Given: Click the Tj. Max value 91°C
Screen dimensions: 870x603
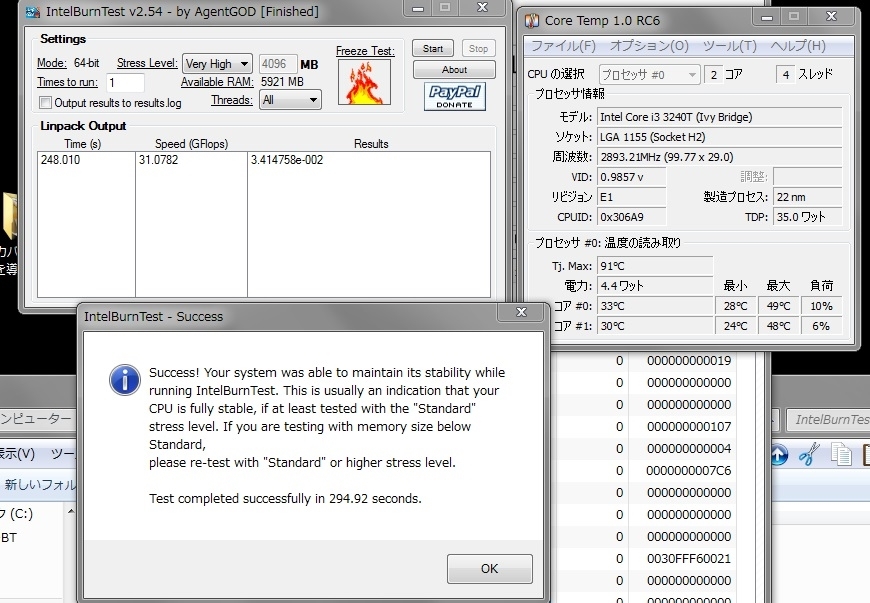Looking at the screenshot, I should (655, 266).
